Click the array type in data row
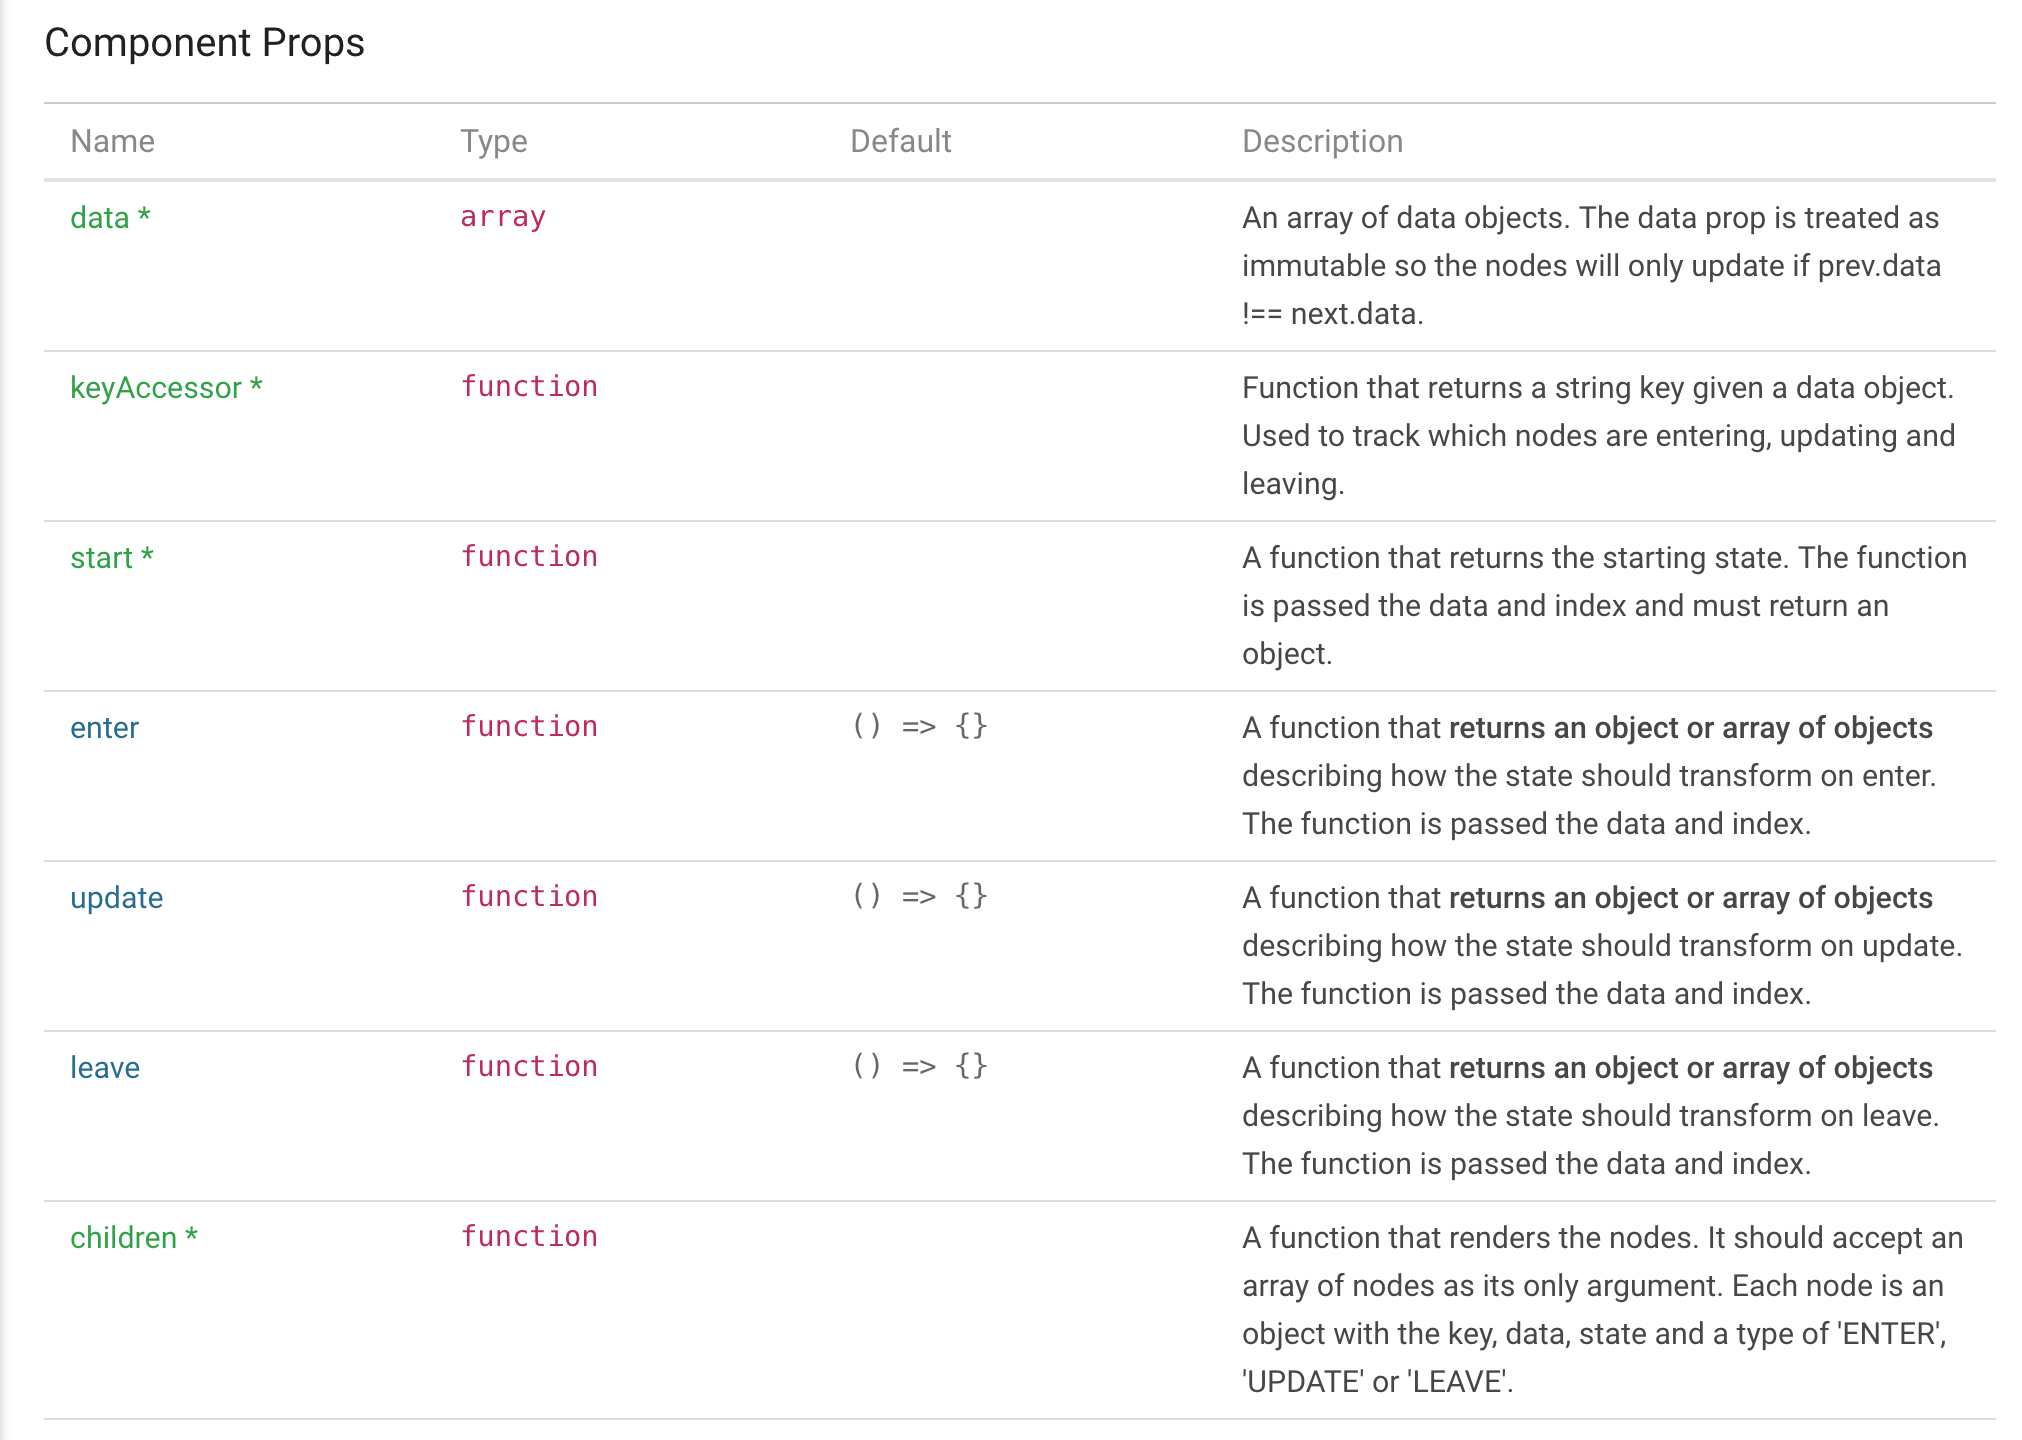Viewport: 2022px width, 1440px height. click(503, 217)
